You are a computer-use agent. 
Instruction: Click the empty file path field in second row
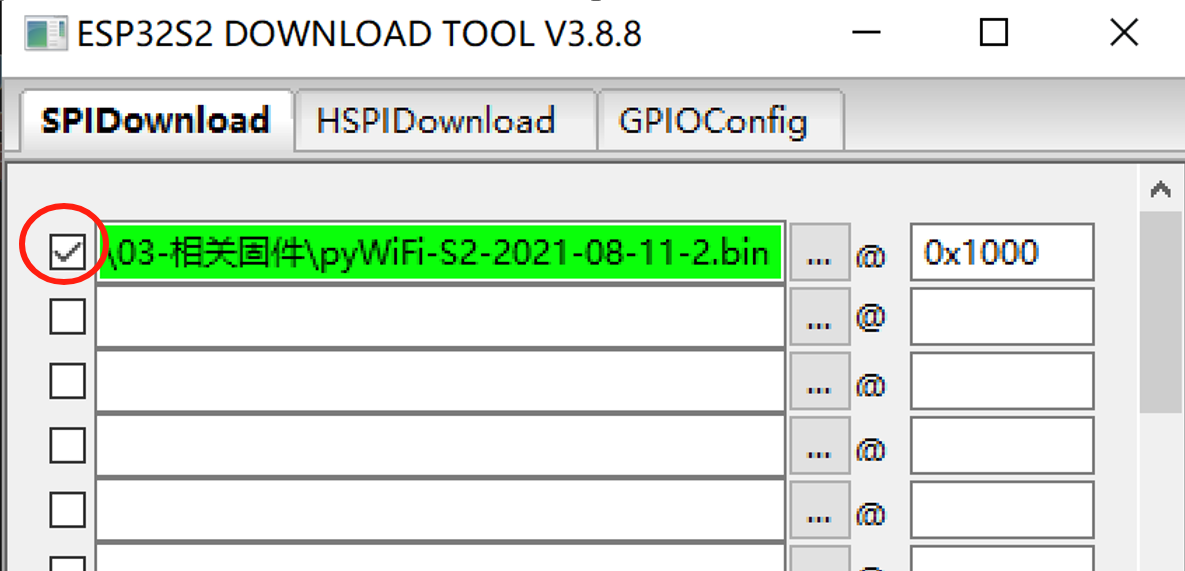click(441, 316)
